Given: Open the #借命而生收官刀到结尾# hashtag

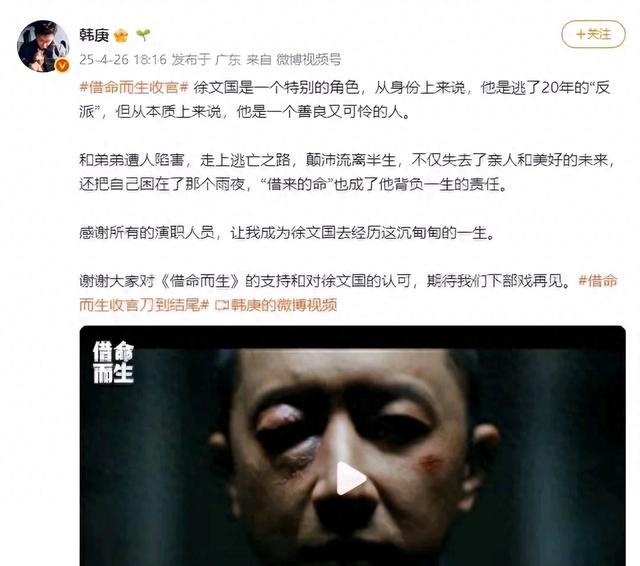Looking at the screenshot, I should 348,293.
